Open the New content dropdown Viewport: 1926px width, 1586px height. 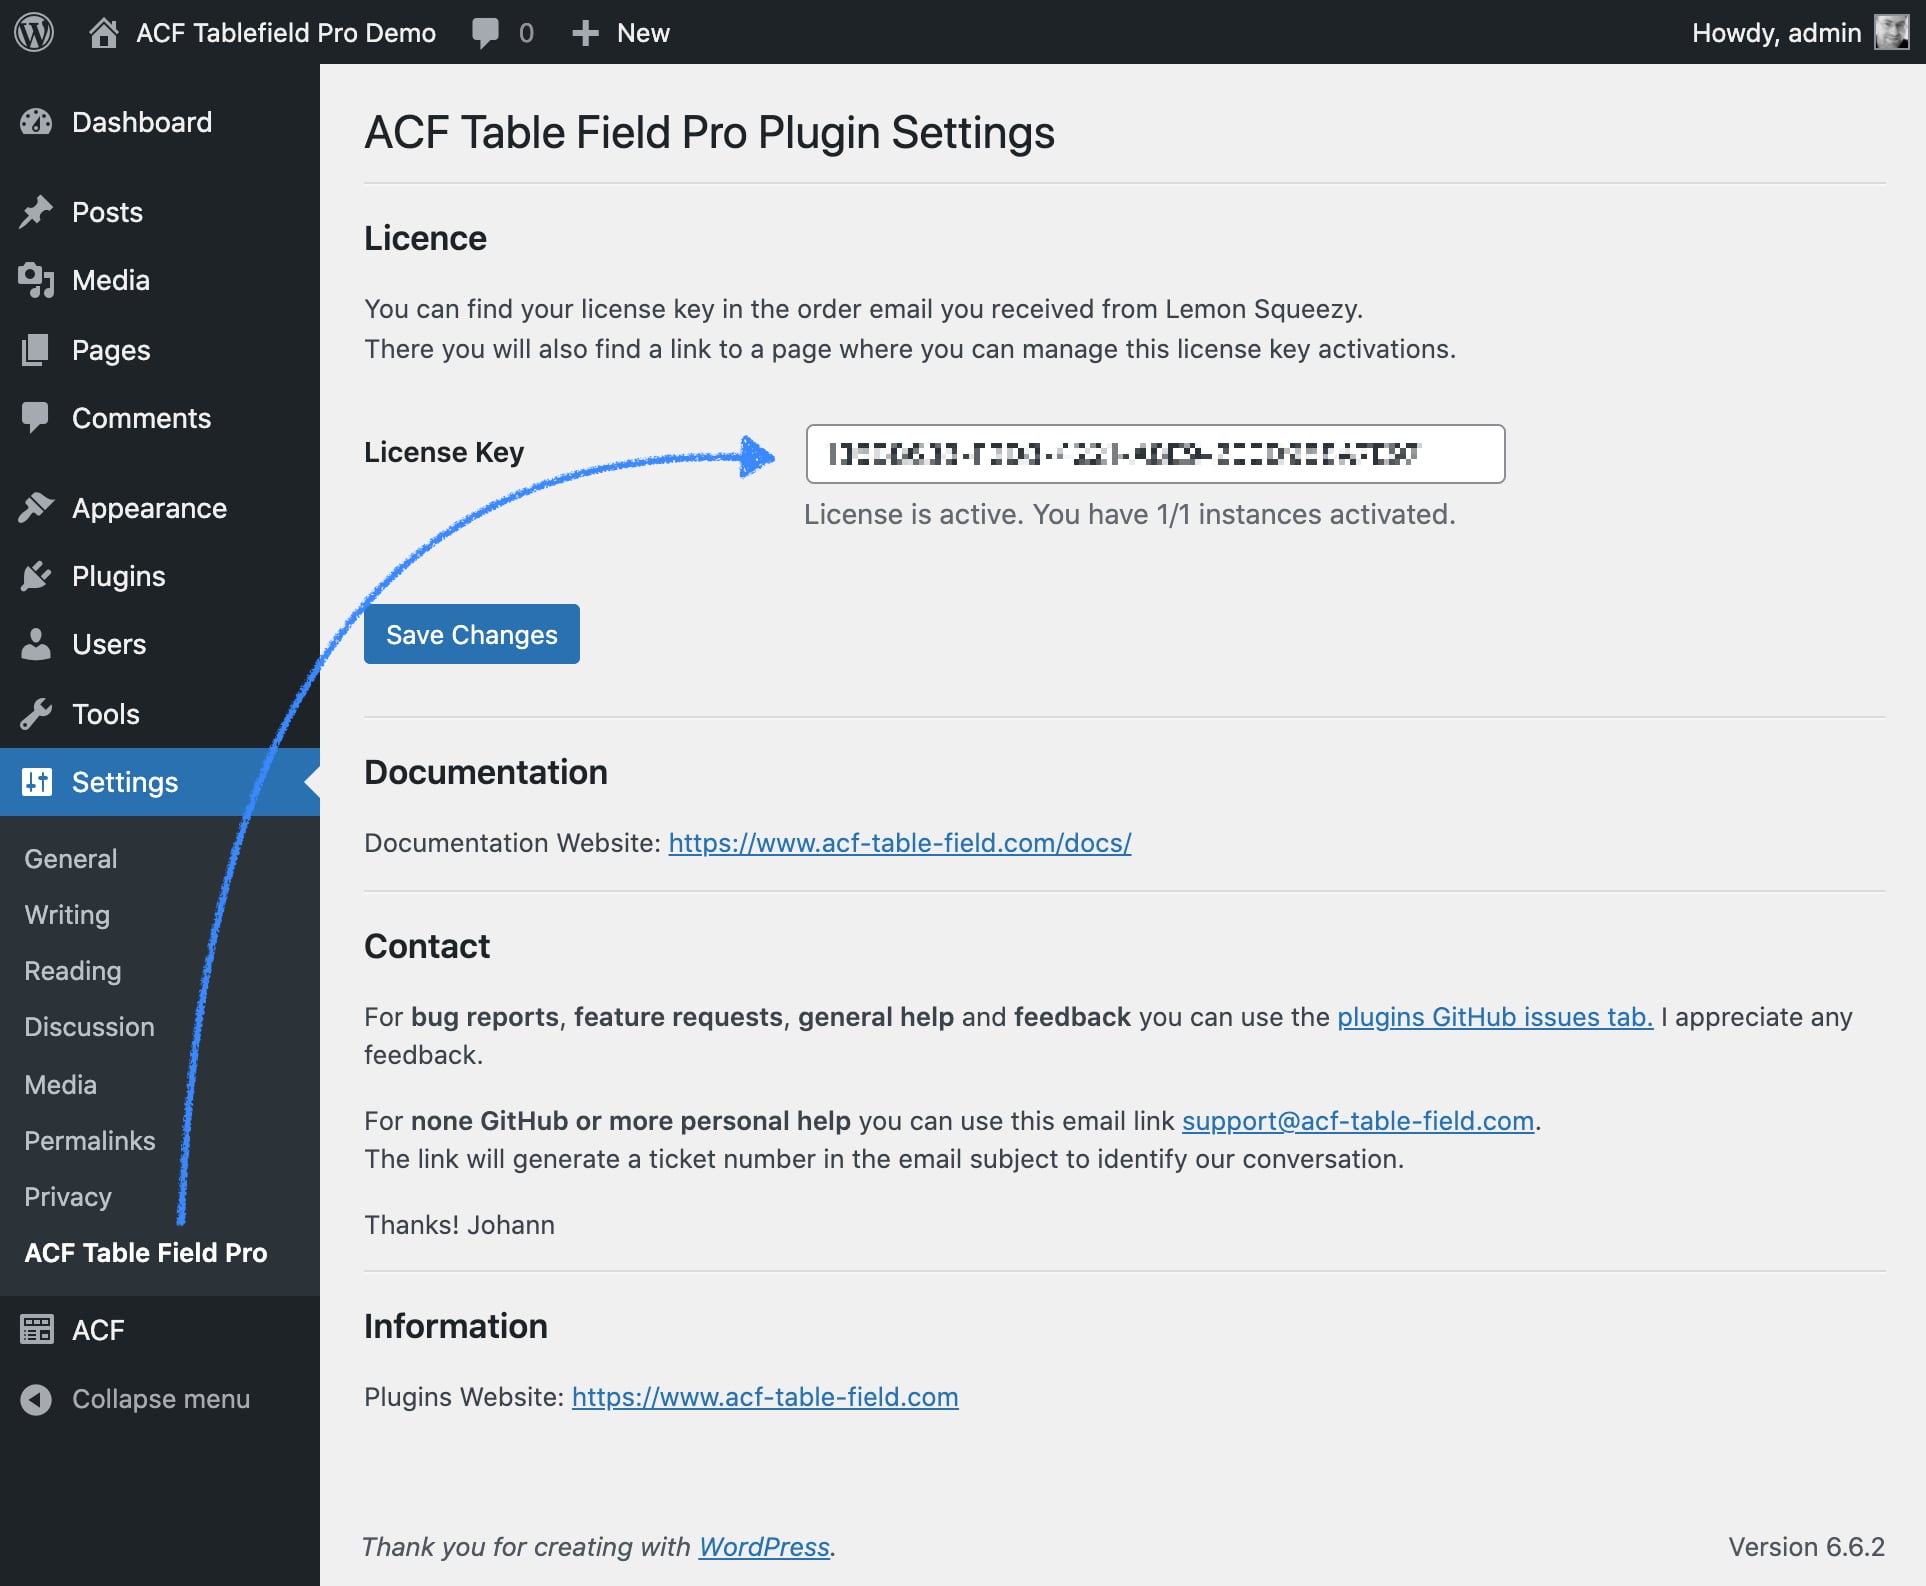620,33
